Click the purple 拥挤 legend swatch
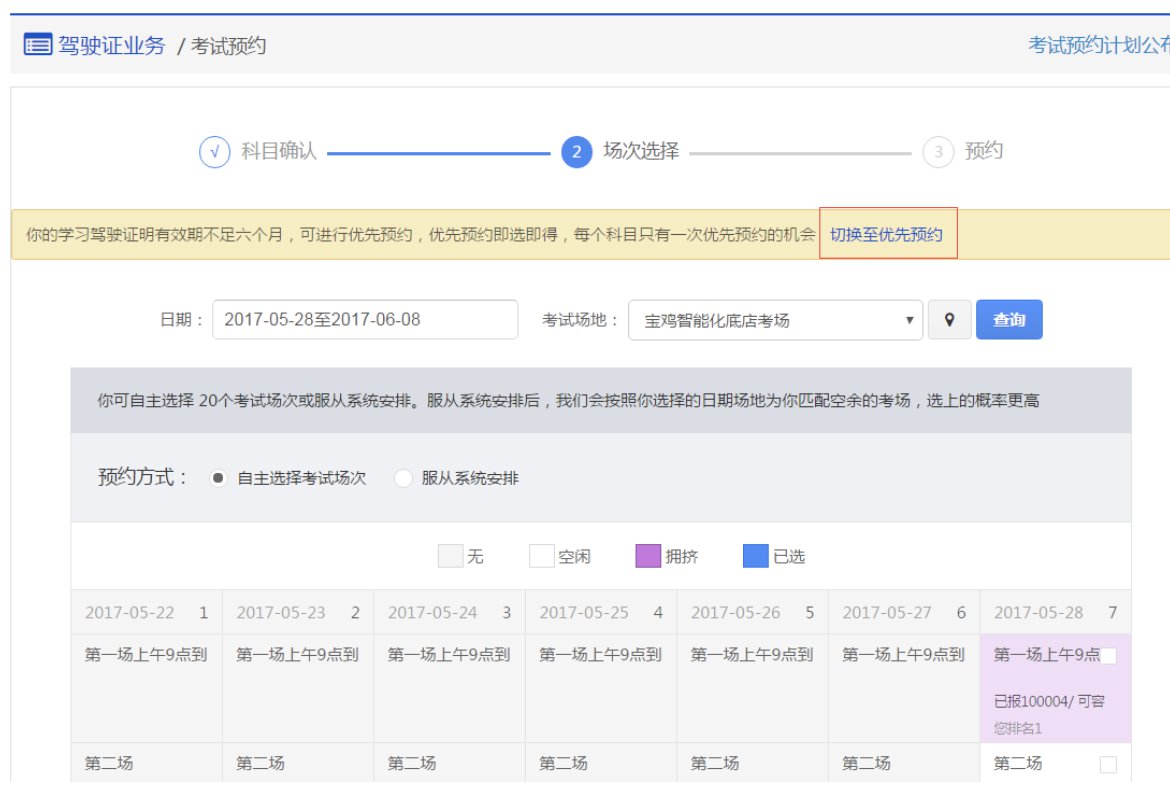Screen dimensions: 1170x792 (648, 556)
